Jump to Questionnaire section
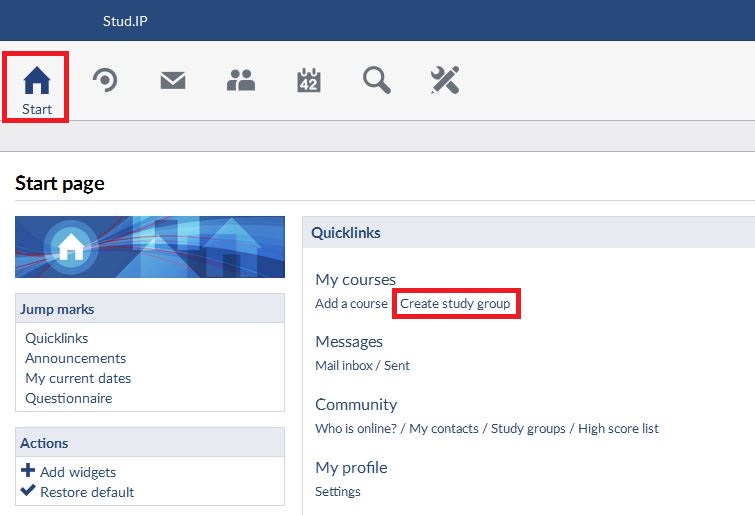 click(x=68, y=398)
